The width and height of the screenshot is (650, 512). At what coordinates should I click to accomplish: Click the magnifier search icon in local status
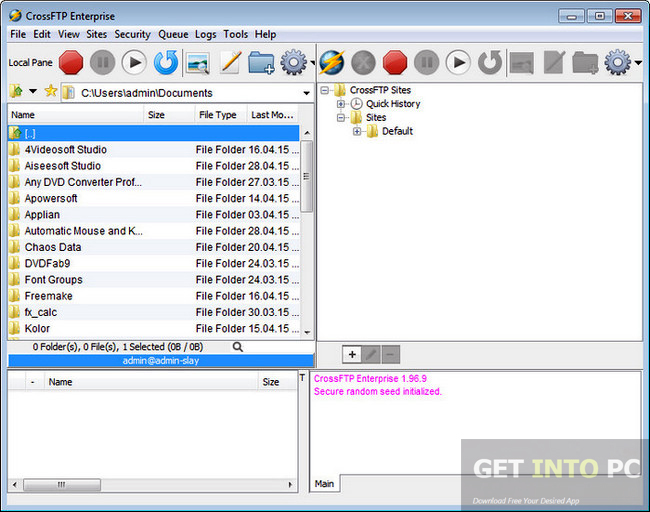pyautogui.click(x=238, y=347)
